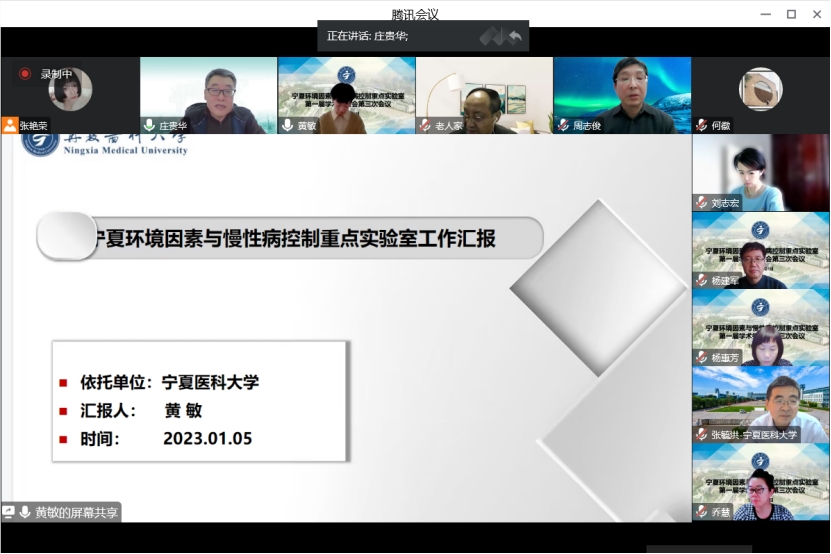This screenshot has width=831, height=554.
Task: Click 何徽's avatar tile
Action: (761, 90)
